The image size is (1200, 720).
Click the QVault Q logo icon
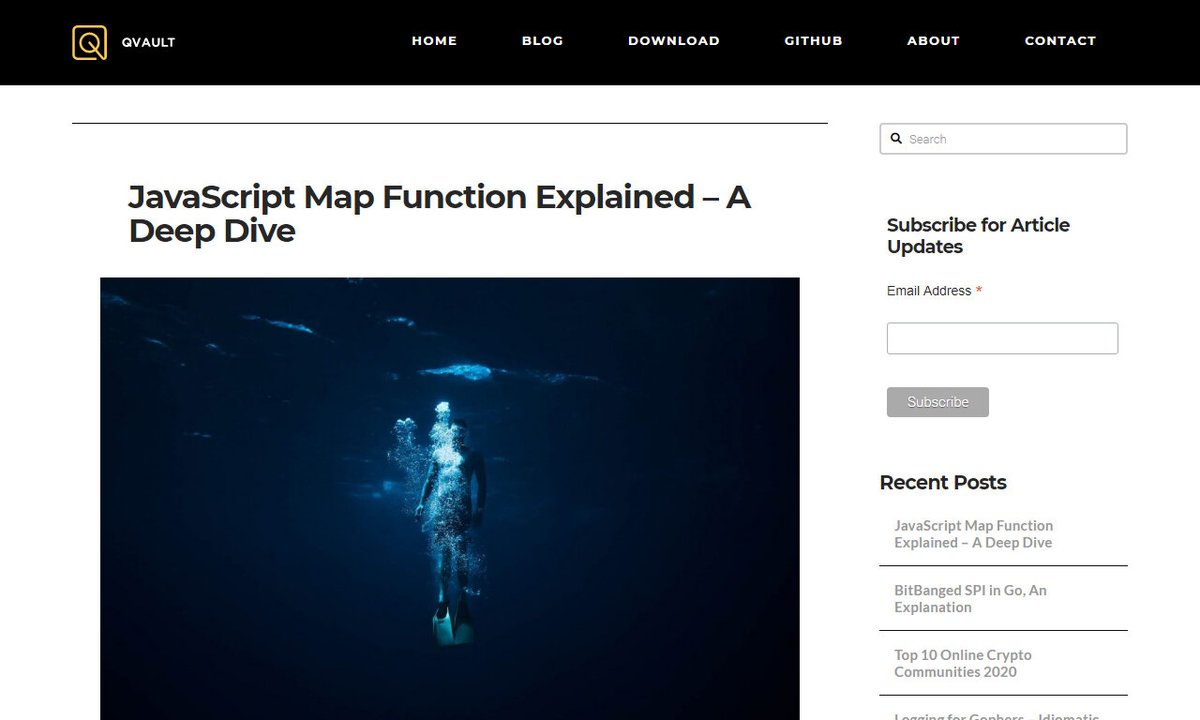[89, 42]
